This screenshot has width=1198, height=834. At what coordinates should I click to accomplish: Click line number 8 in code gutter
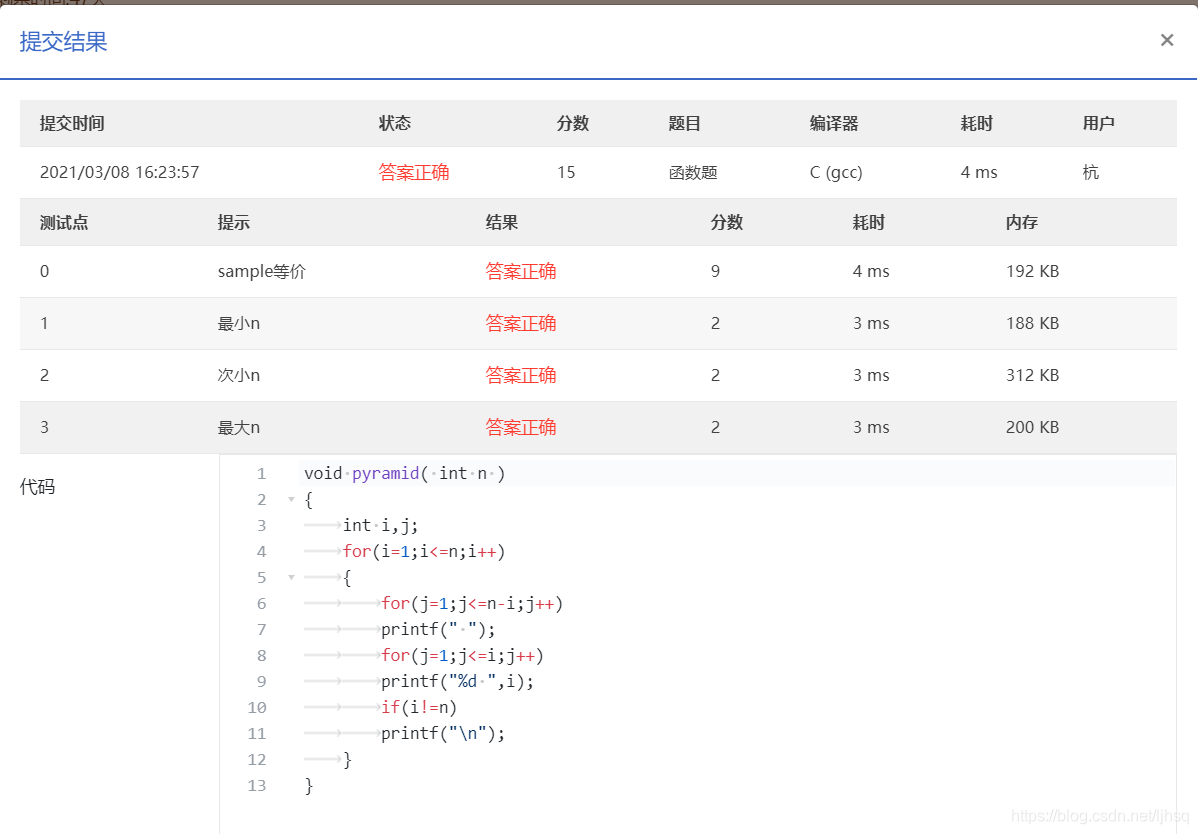261,655
